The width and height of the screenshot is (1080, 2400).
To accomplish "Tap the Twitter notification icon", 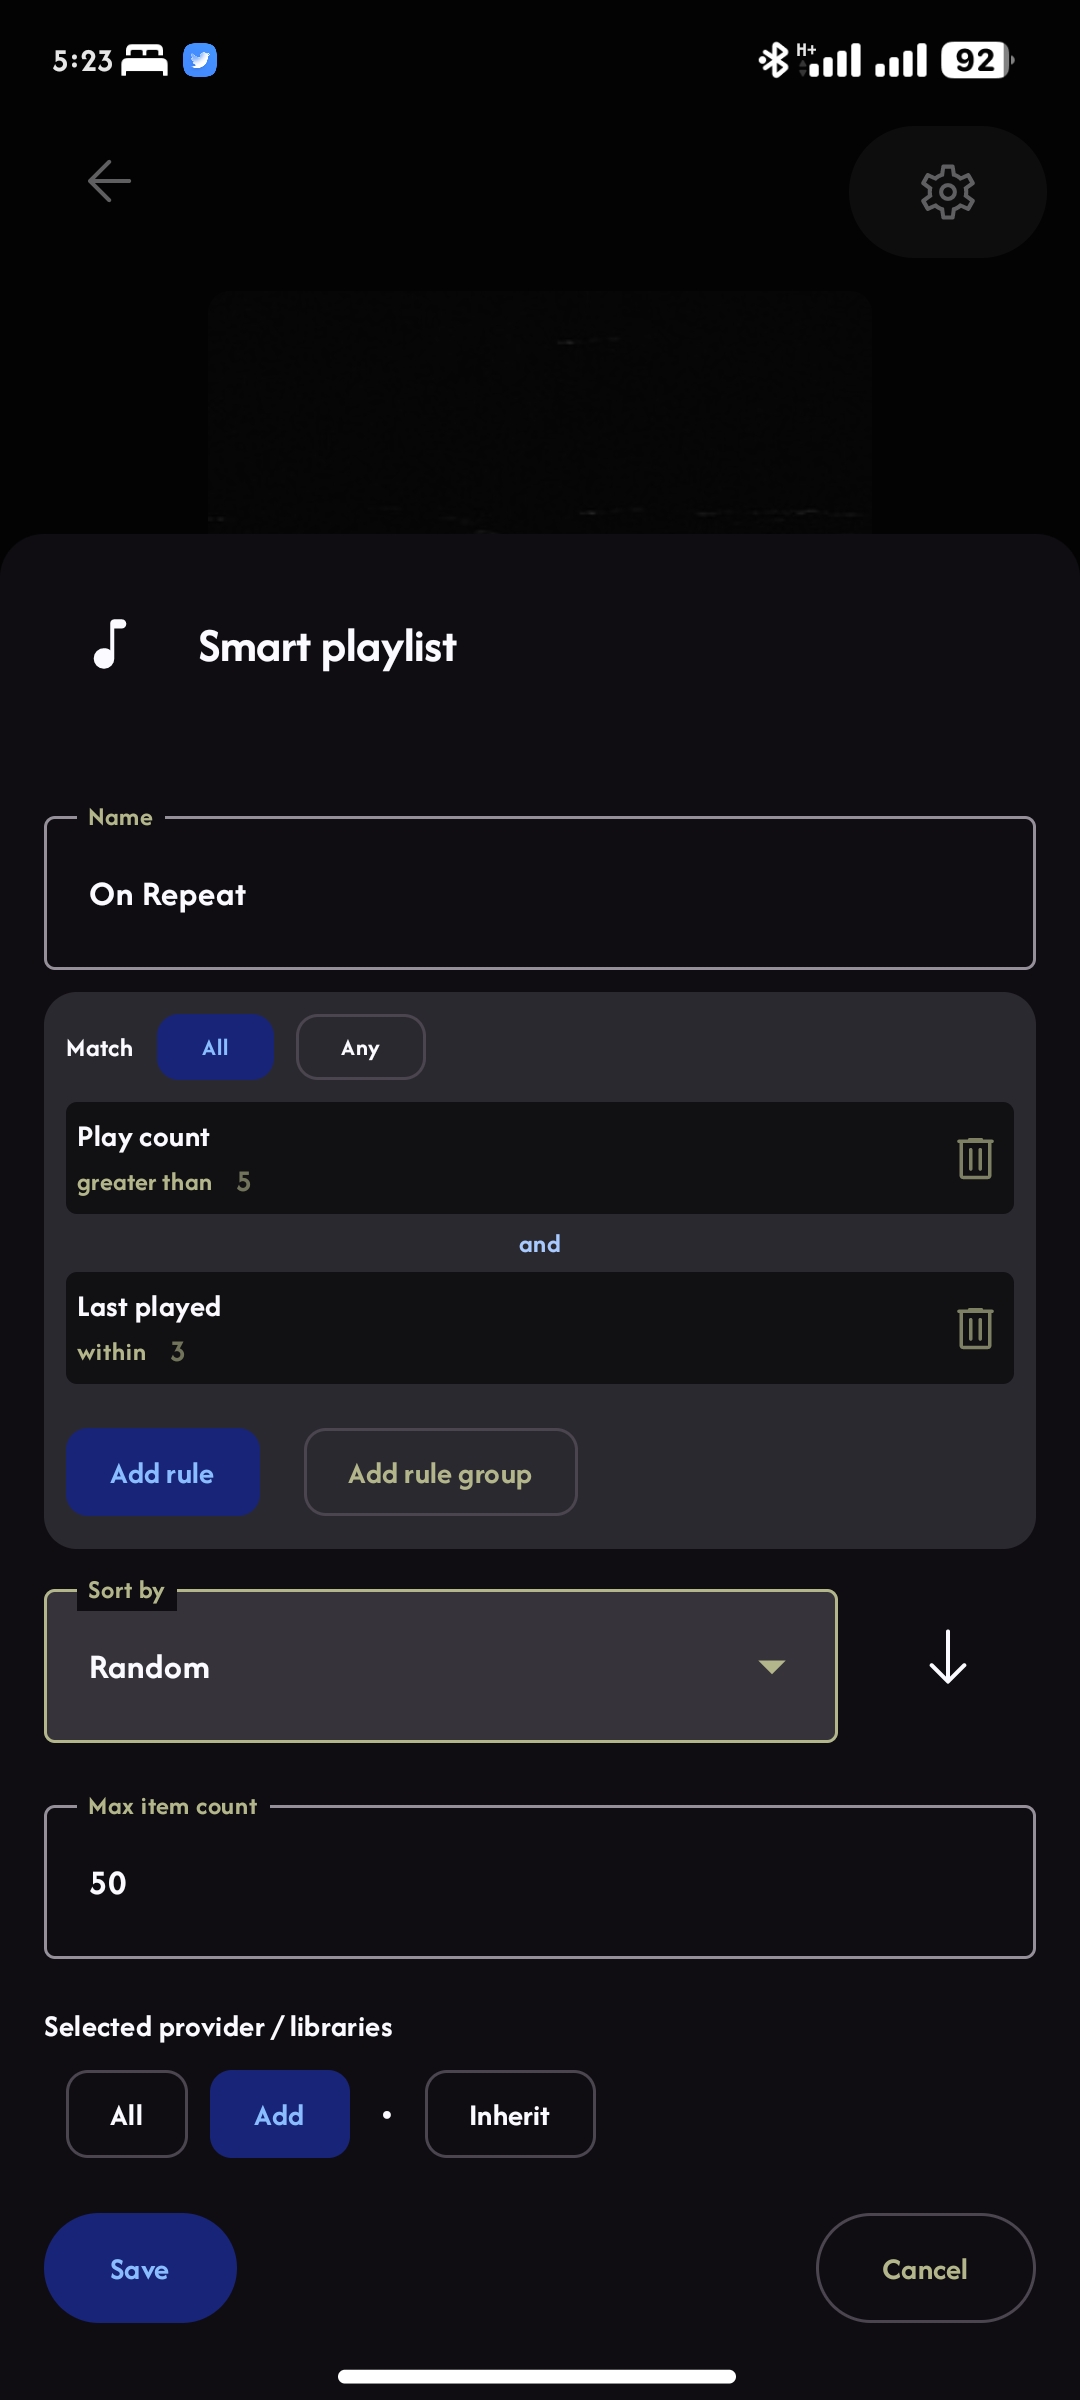I will (200, 60).
